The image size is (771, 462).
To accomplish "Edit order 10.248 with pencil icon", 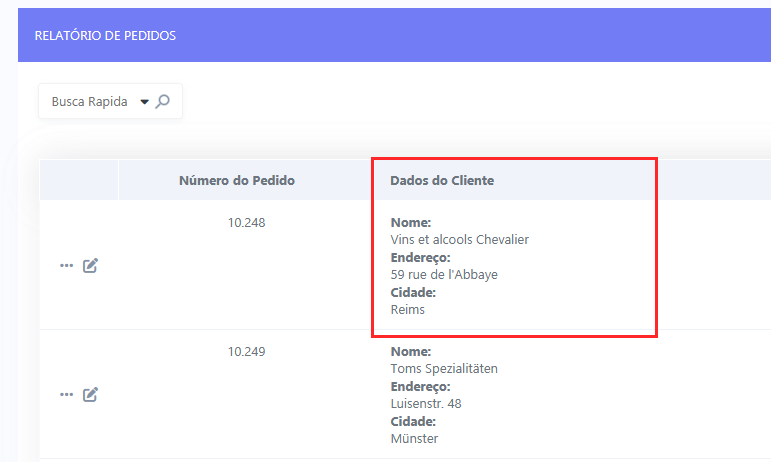I will coord(90,265).
